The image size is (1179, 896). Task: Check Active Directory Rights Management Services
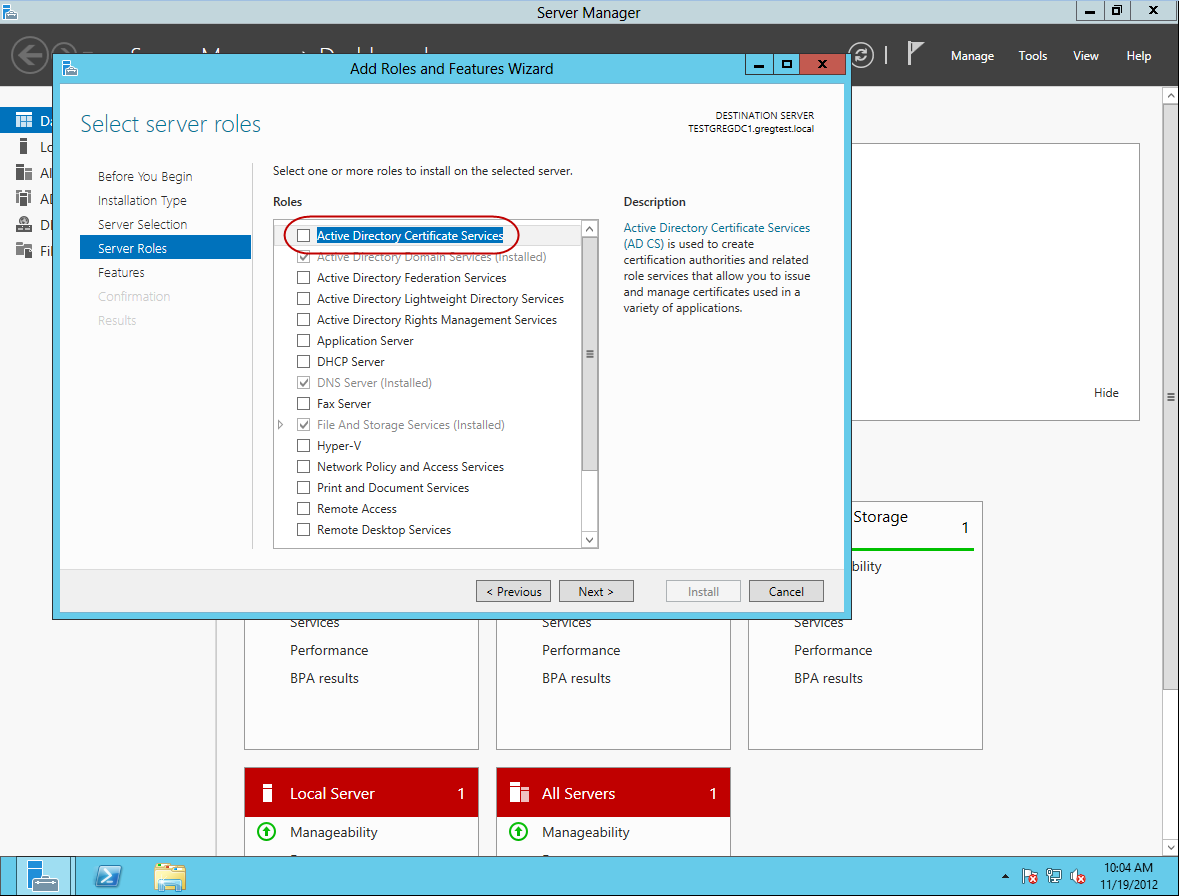coord(304,319)
